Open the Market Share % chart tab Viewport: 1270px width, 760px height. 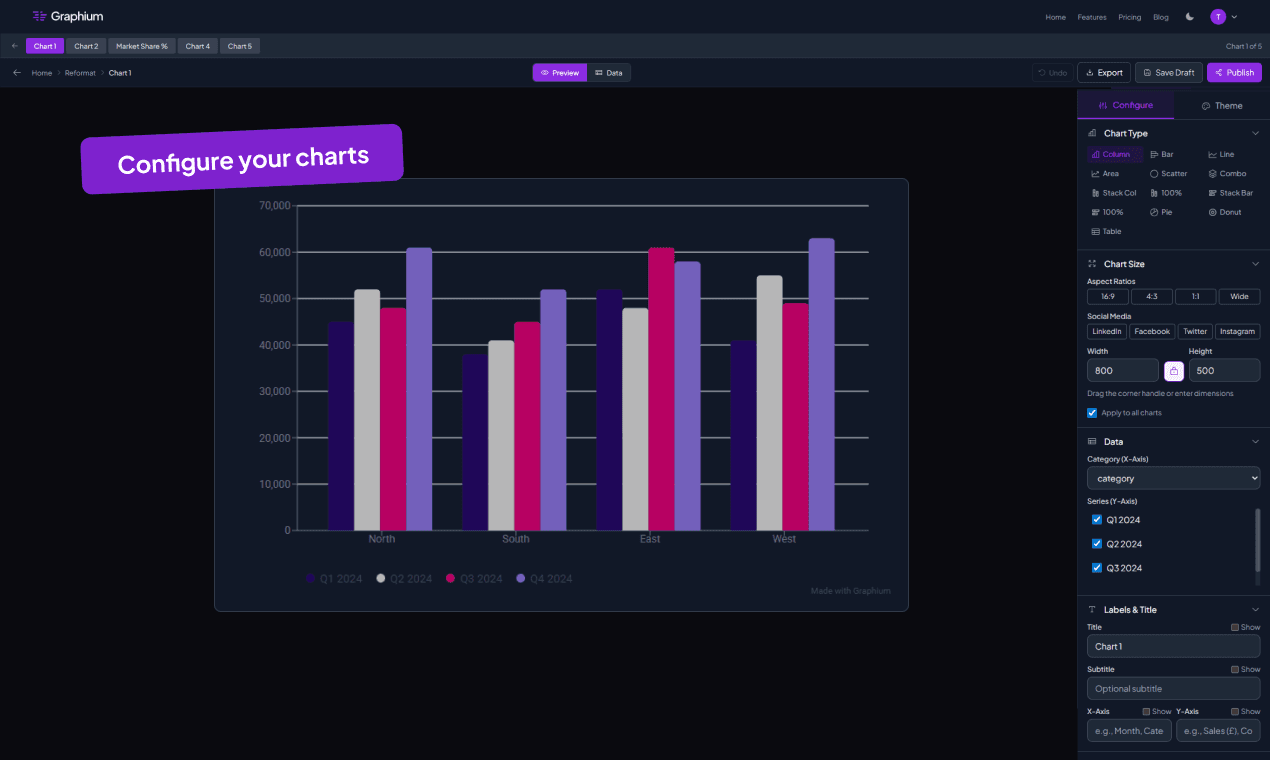141,45
